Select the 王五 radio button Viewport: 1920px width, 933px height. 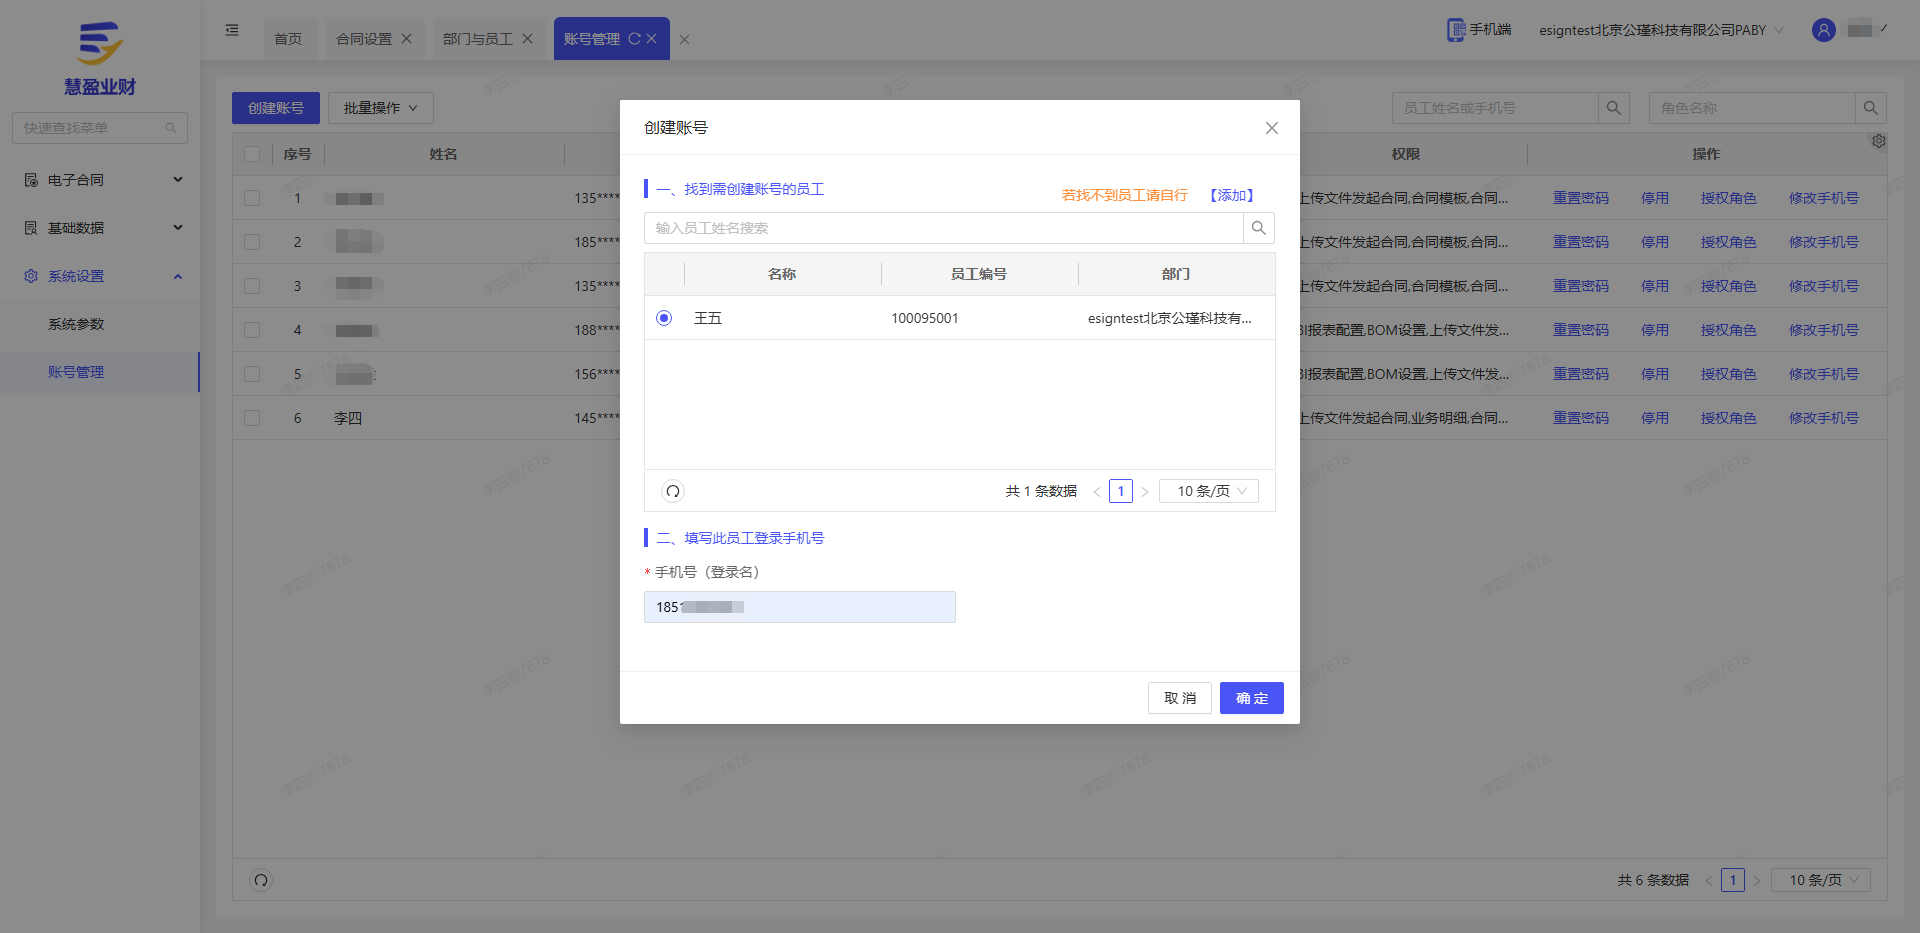(664, 318)
